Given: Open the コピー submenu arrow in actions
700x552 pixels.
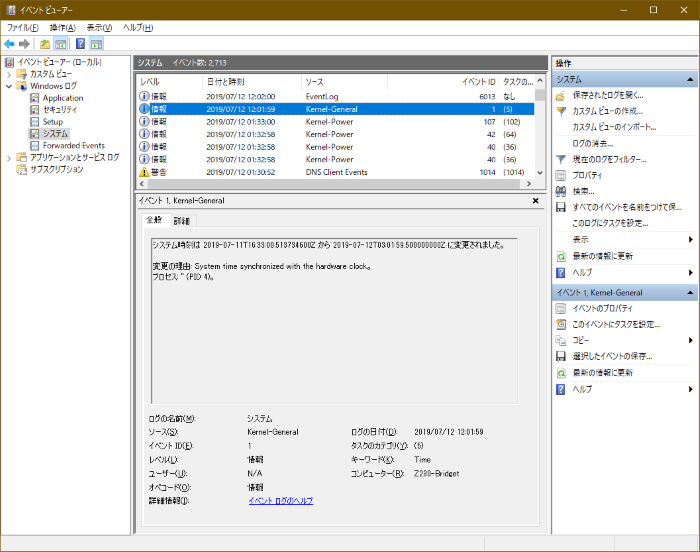Looking at the screenshot, I should pyautogui.click(x=691, y=340).
